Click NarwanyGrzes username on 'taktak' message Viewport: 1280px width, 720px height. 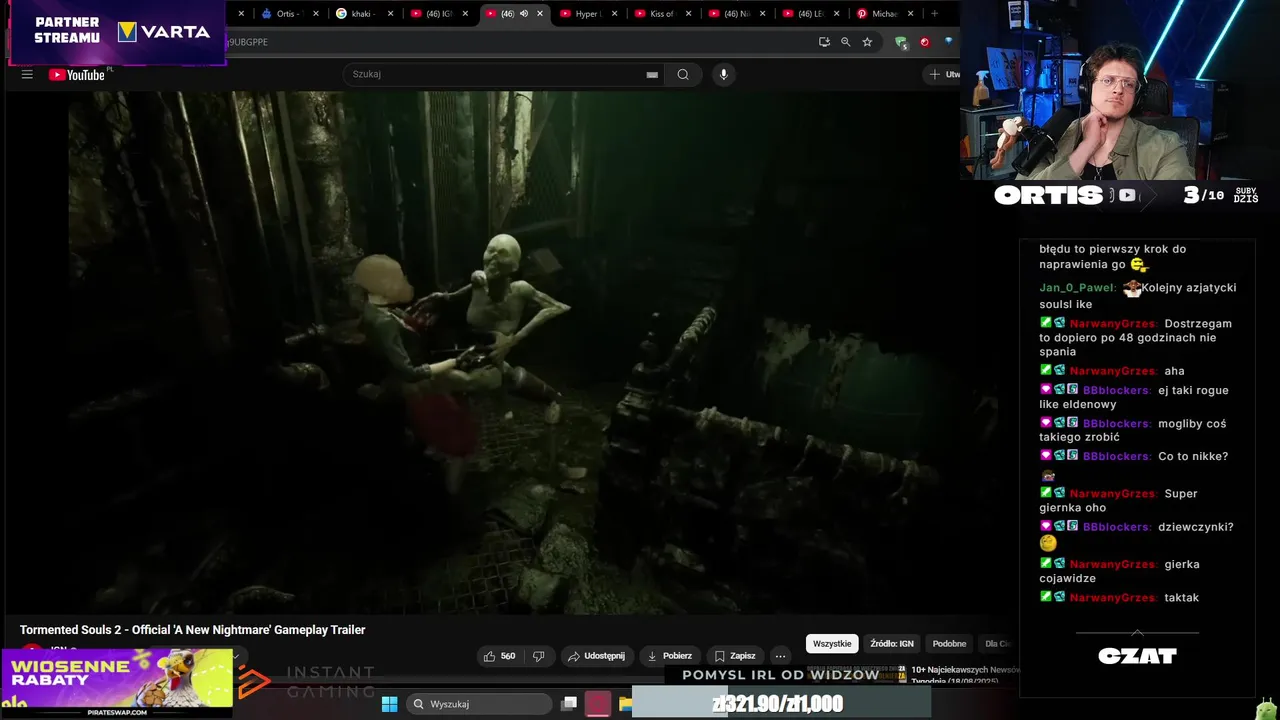(x=1112, y=598)
